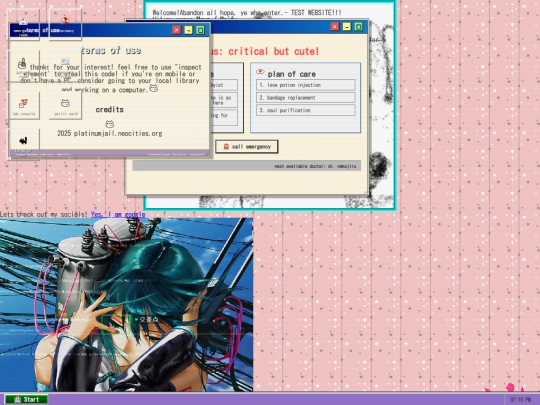Viewport: 540px width, 405px height.
Task: Open the pharmacy desktop icon
Action: coord(65,25)
